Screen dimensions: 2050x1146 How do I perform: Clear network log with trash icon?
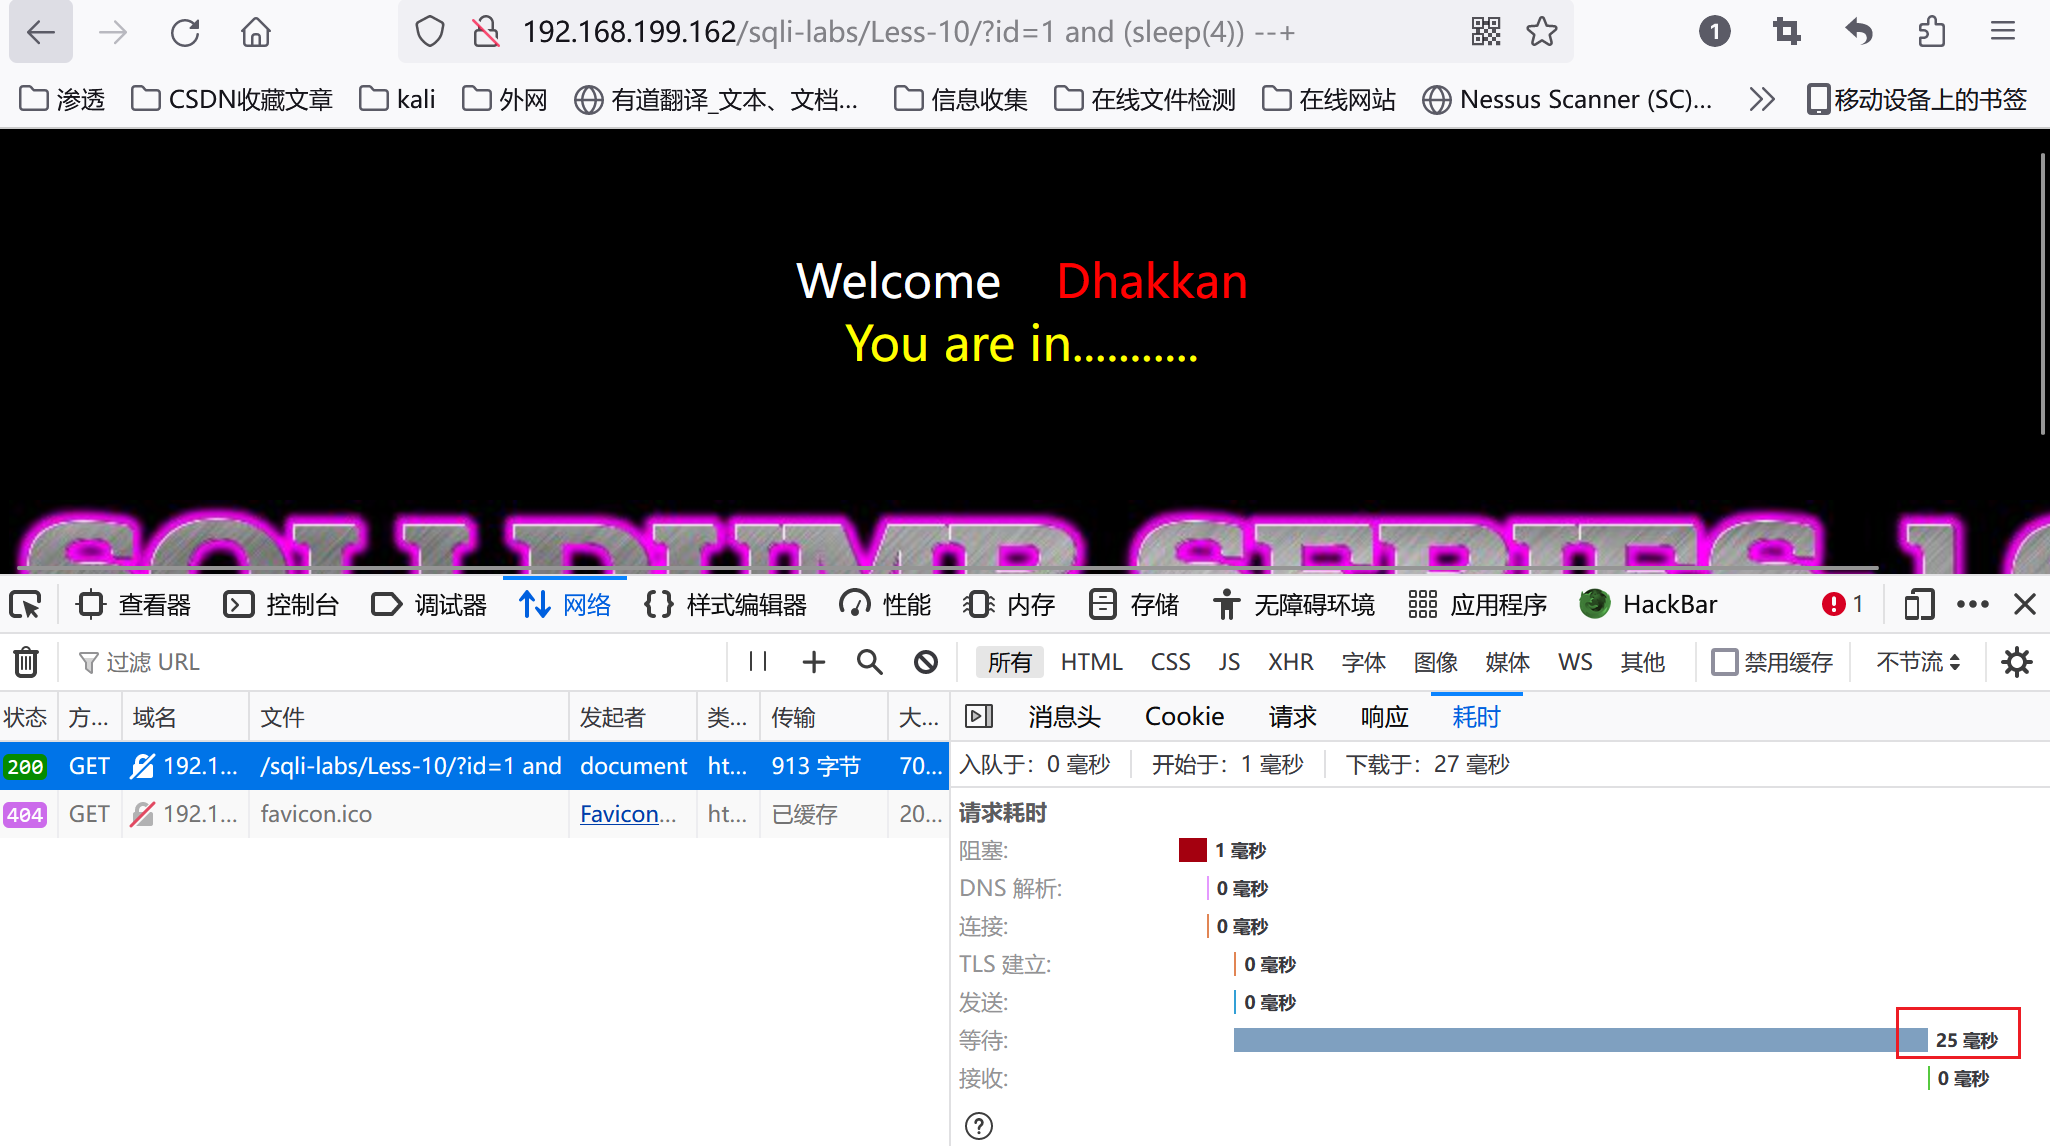(x=26, y=662)
